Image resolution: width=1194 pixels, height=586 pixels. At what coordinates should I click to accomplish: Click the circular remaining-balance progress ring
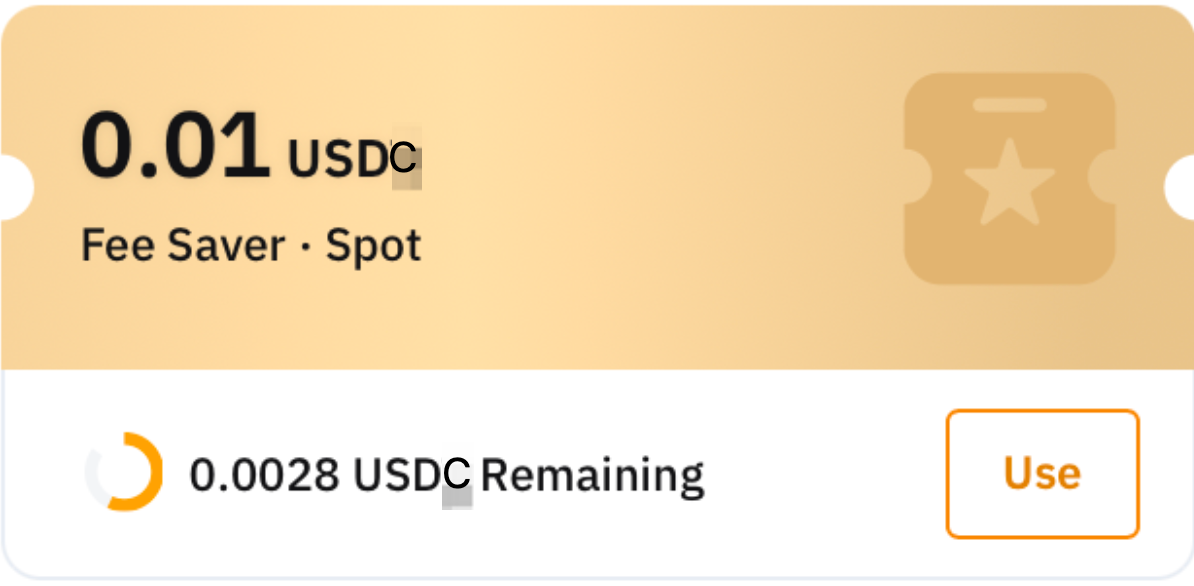[x=124, y=472]
